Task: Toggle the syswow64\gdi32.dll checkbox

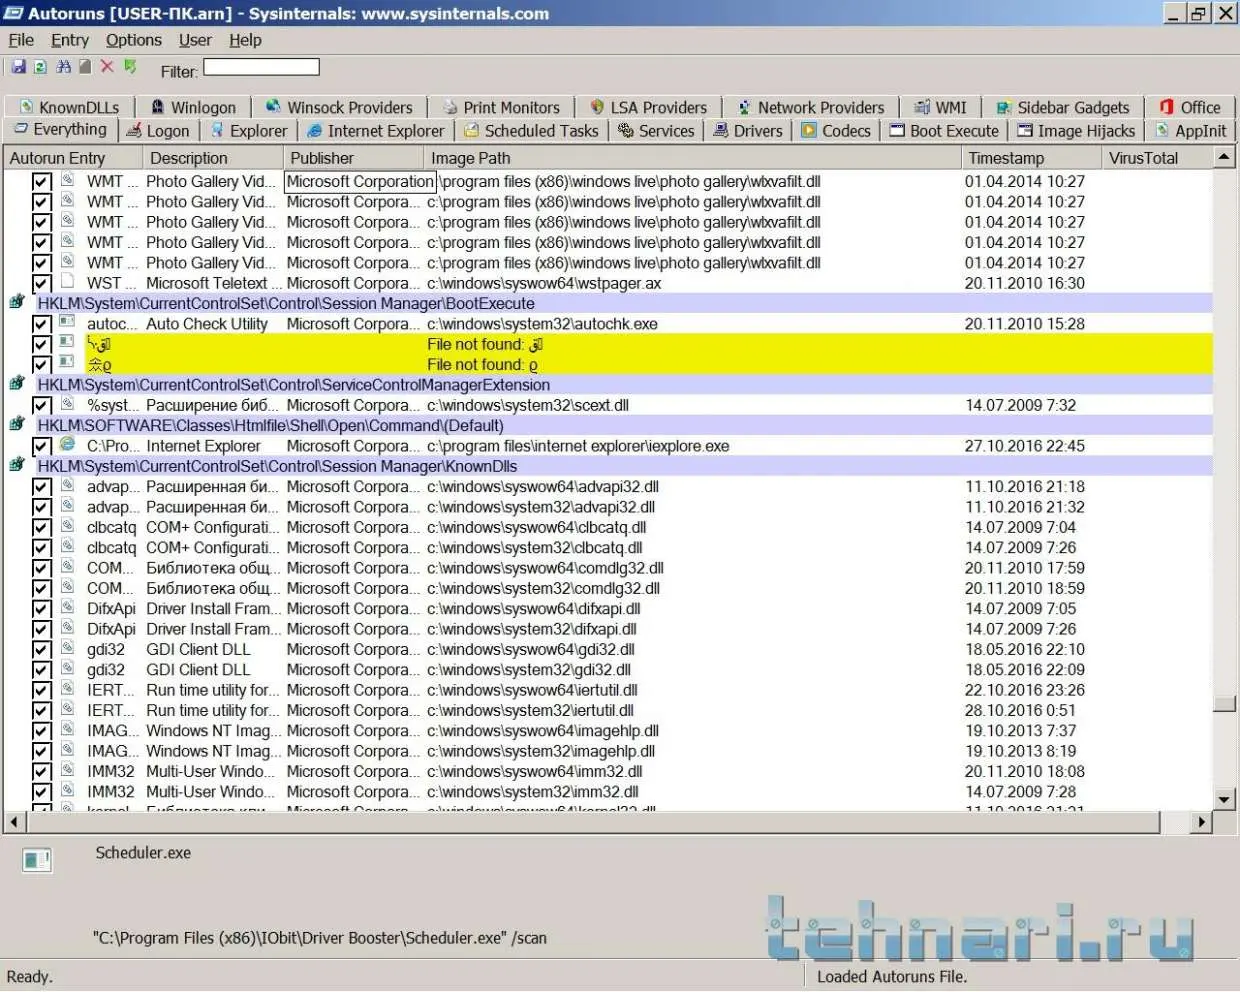Action: 41,650
